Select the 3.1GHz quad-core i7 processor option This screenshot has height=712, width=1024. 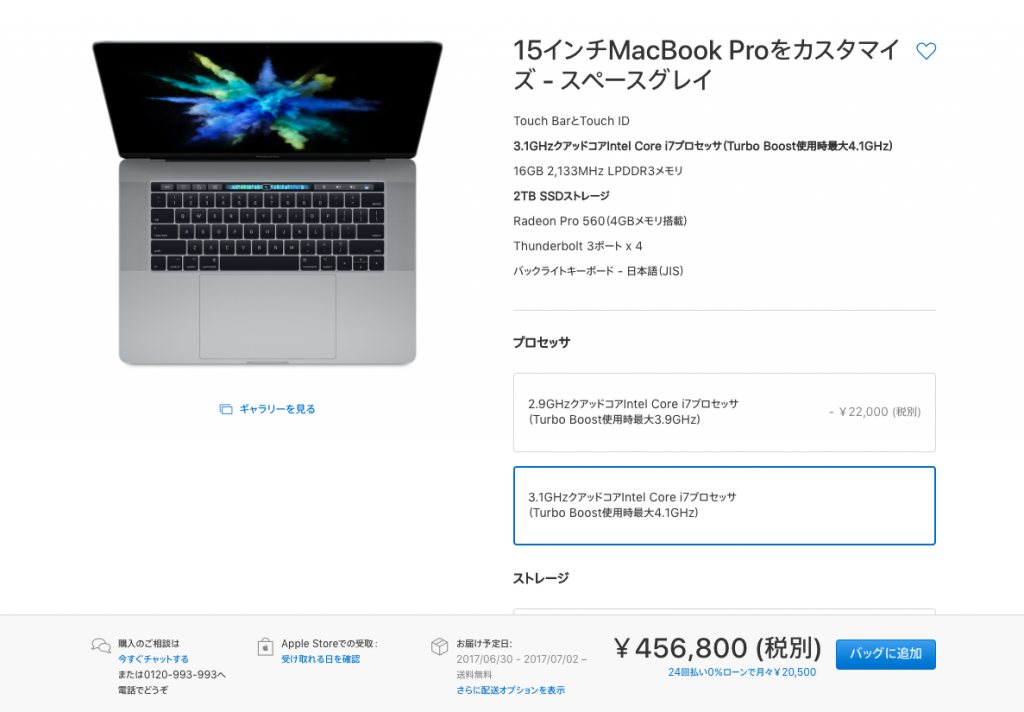coord(724,506)
